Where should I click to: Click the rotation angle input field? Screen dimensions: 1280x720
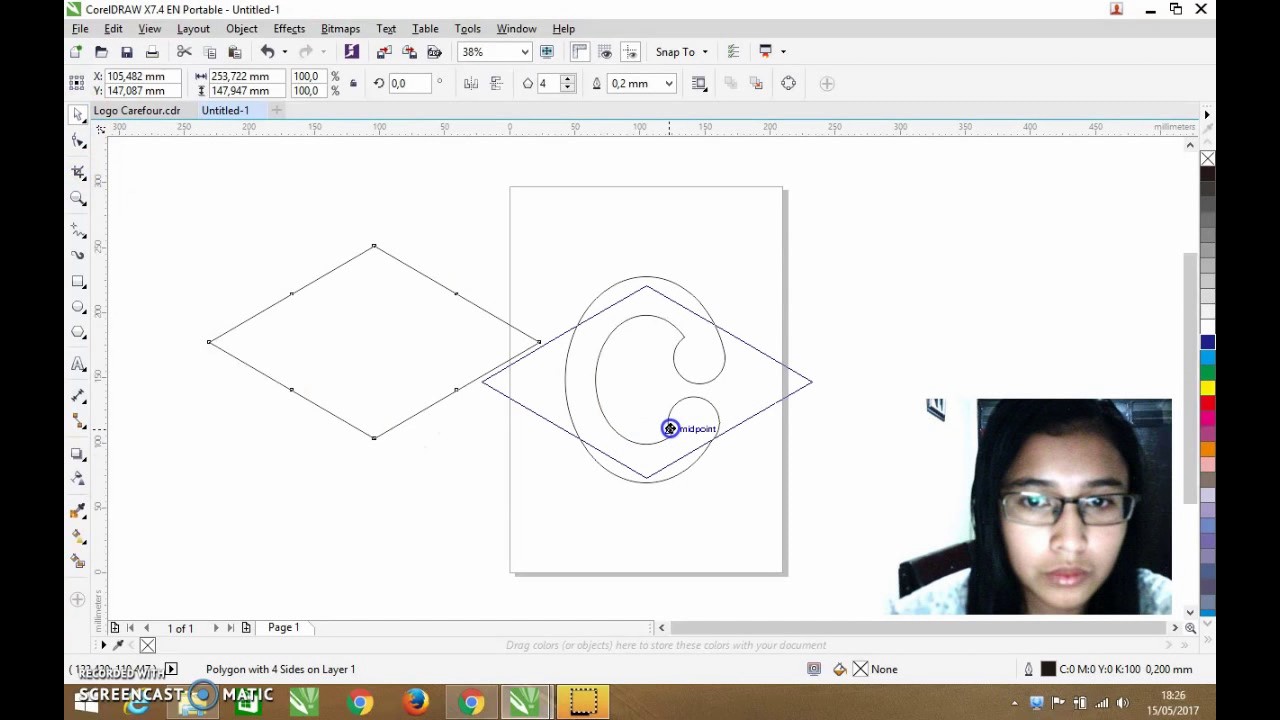412,84
